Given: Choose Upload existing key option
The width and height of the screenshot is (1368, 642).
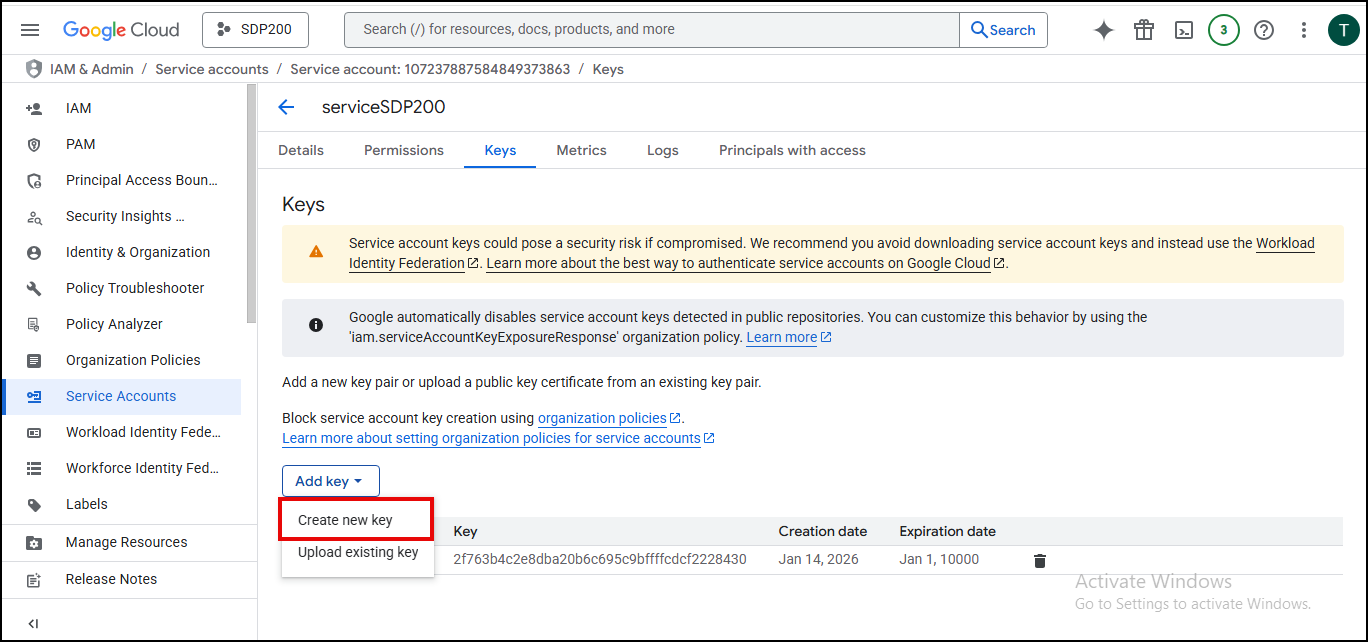Looking at the screenshot, I should 358,552.
